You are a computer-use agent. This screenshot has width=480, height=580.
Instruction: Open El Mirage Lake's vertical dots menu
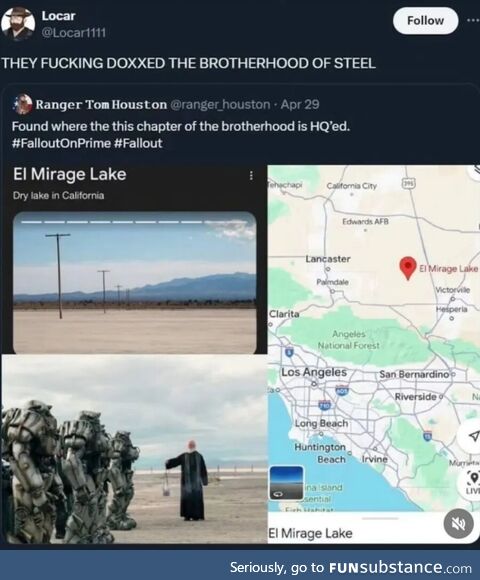[x=251, y=175]
